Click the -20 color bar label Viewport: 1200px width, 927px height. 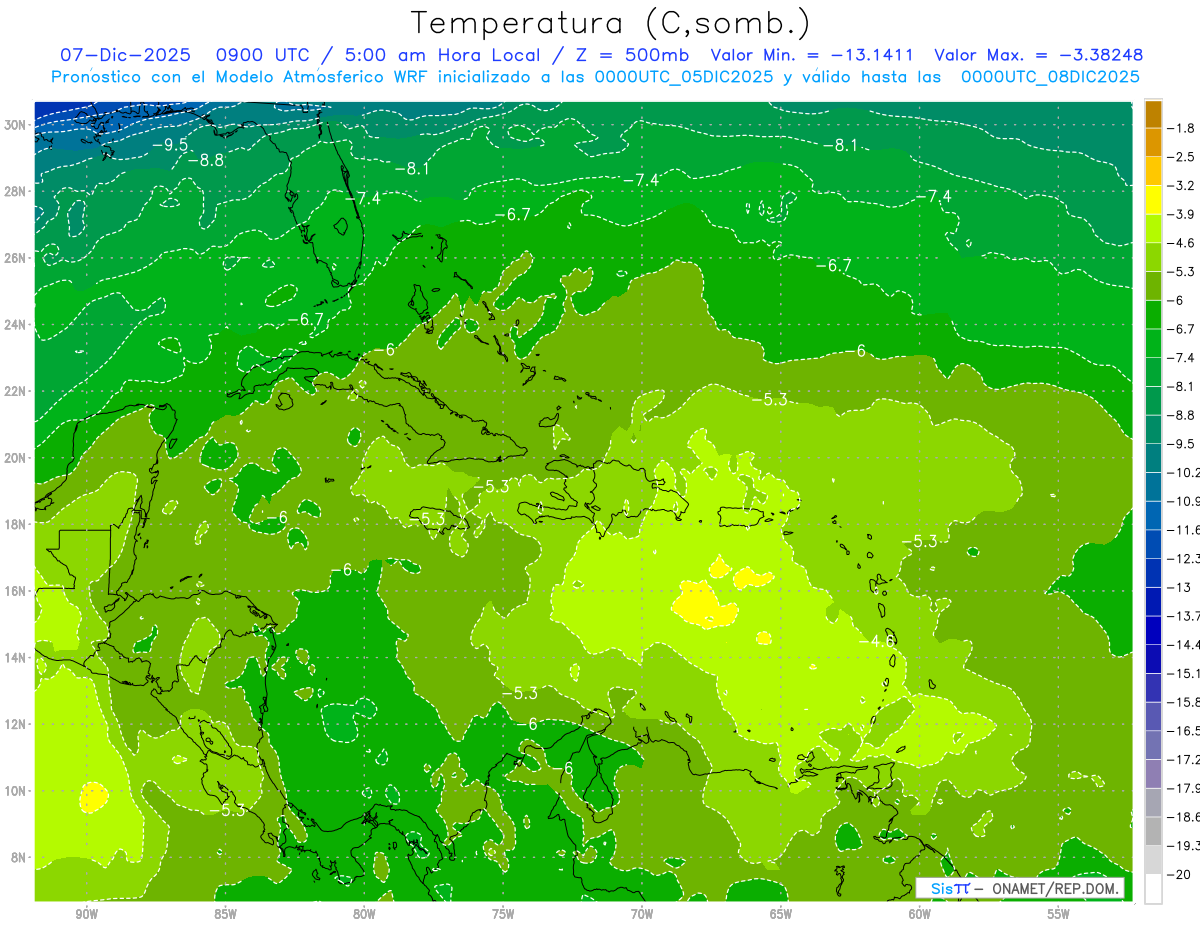[x=1178, y=874]
